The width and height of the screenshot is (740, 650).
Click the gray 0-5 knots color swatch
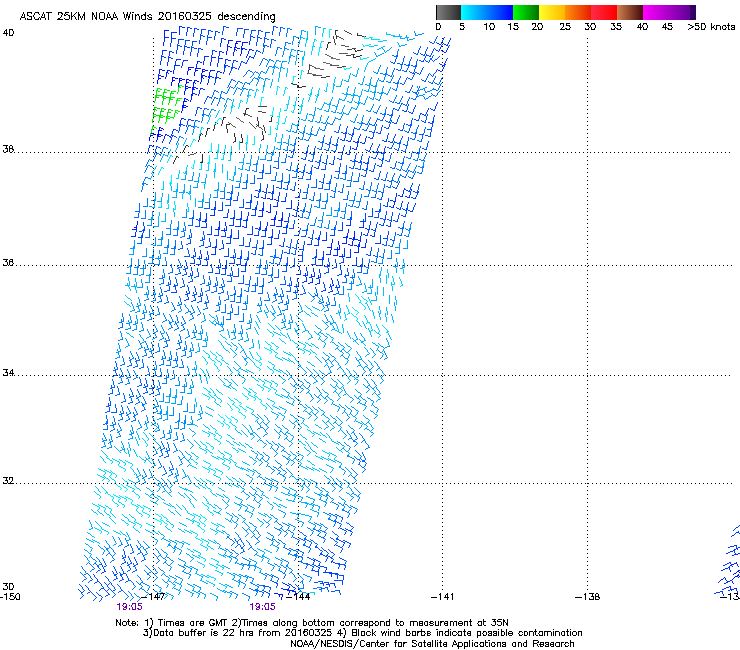pos(448,12)
